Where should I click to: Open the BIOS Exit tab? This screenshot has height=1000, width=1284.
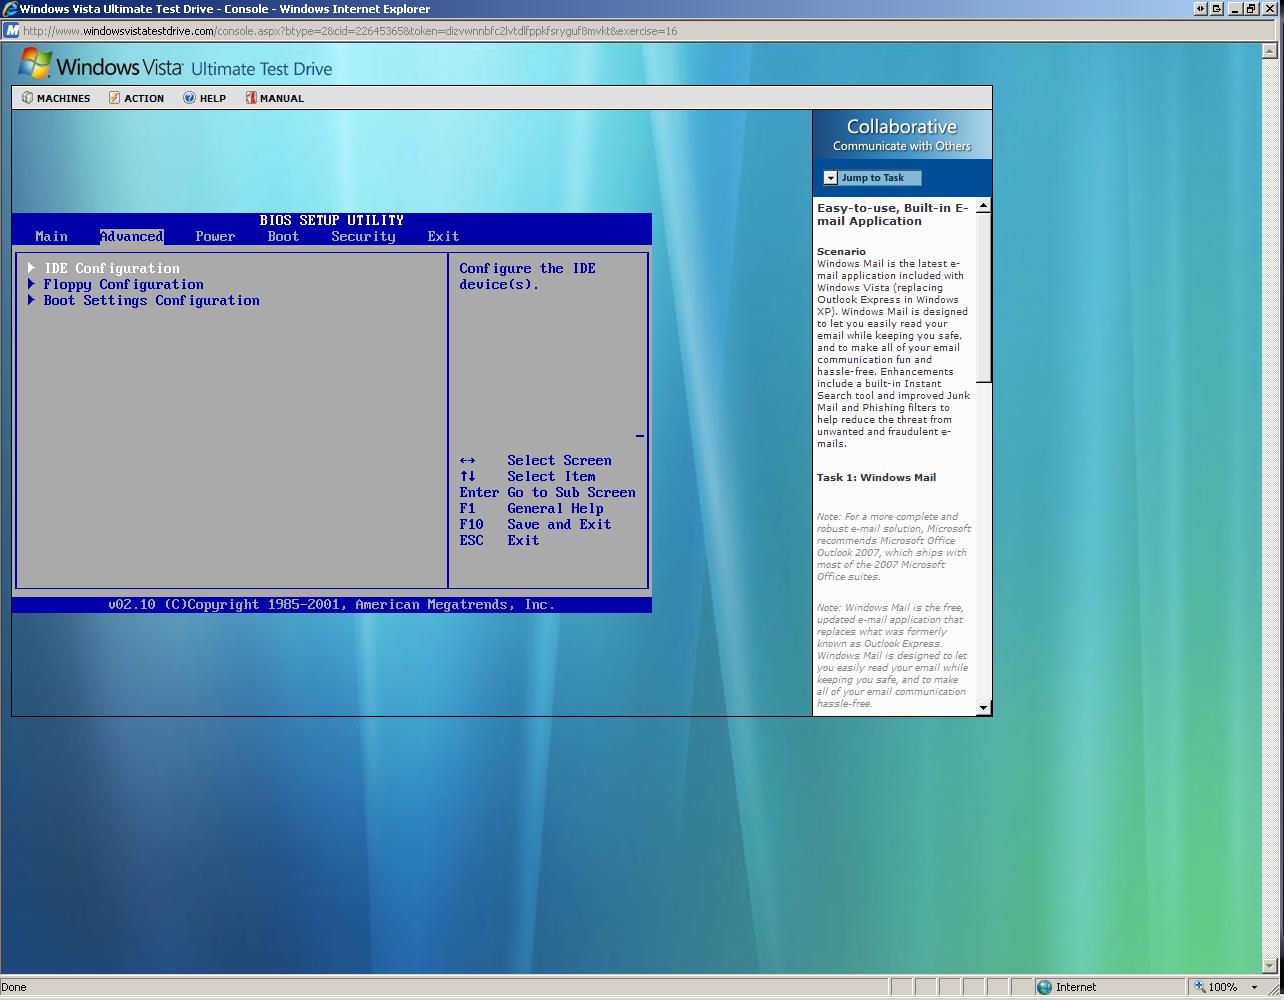[x=443, y=236]
